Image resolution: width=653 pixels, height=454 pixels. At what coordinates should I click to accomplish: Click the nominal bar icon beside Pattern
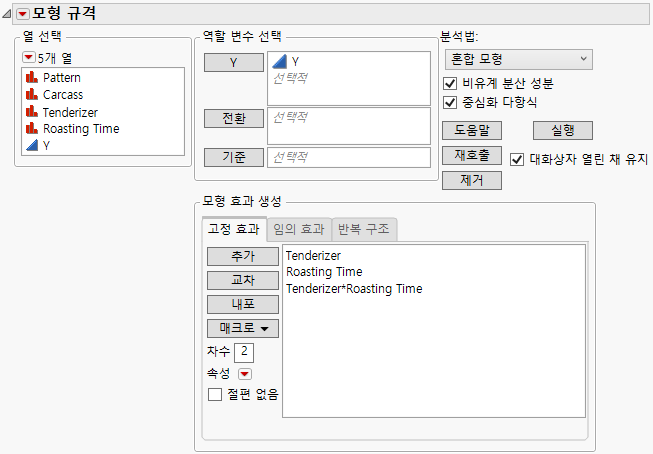coord(32,77)
